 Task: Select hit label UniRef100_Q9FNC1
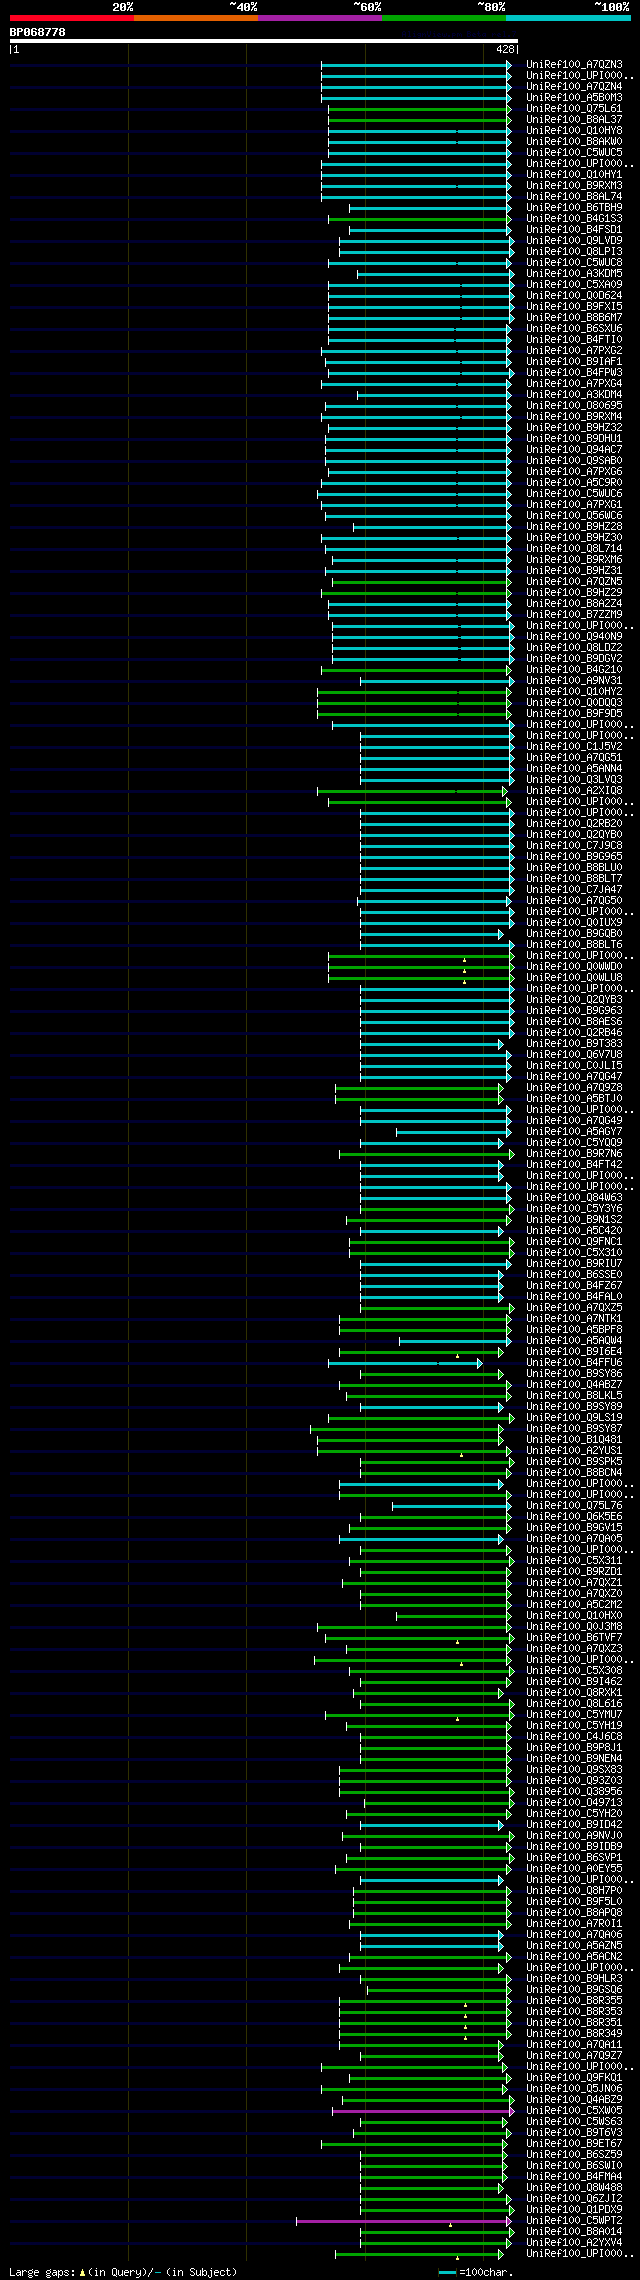[x=574, y=1242]
